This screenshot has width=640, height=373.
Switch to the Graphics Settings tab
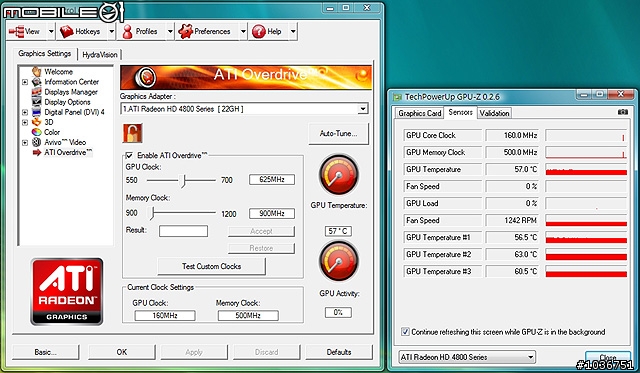tap(44, 53)
